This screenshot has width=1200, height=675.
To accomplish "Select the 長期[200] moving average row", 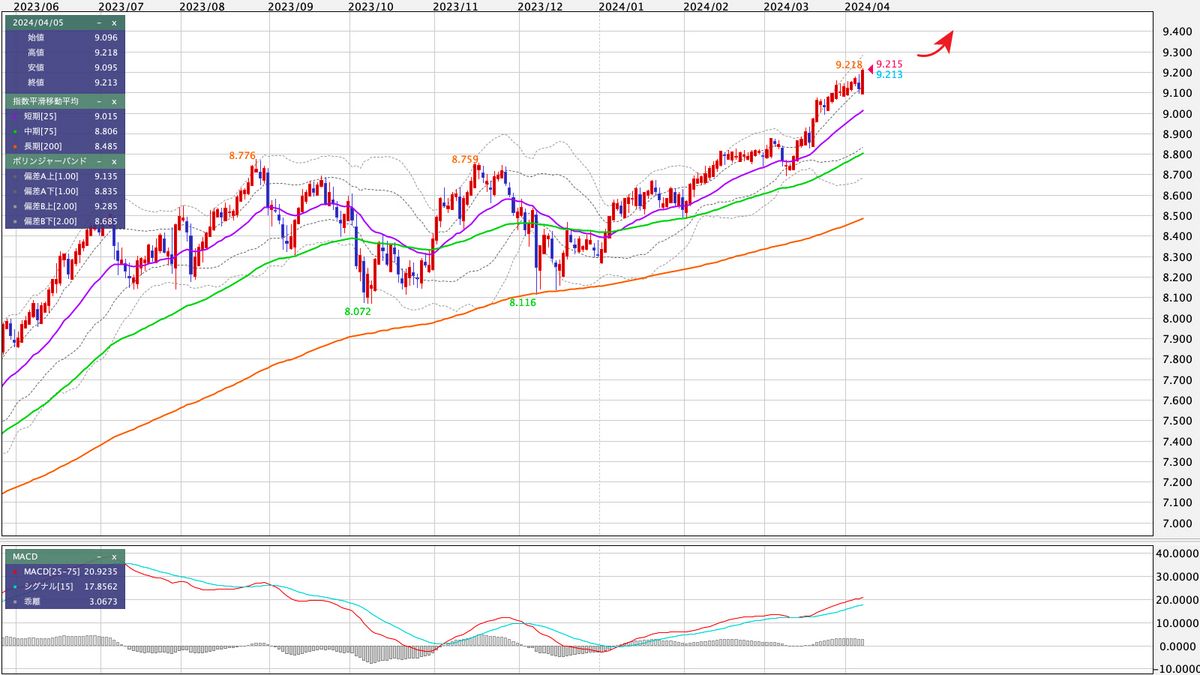I will point(65,147).
